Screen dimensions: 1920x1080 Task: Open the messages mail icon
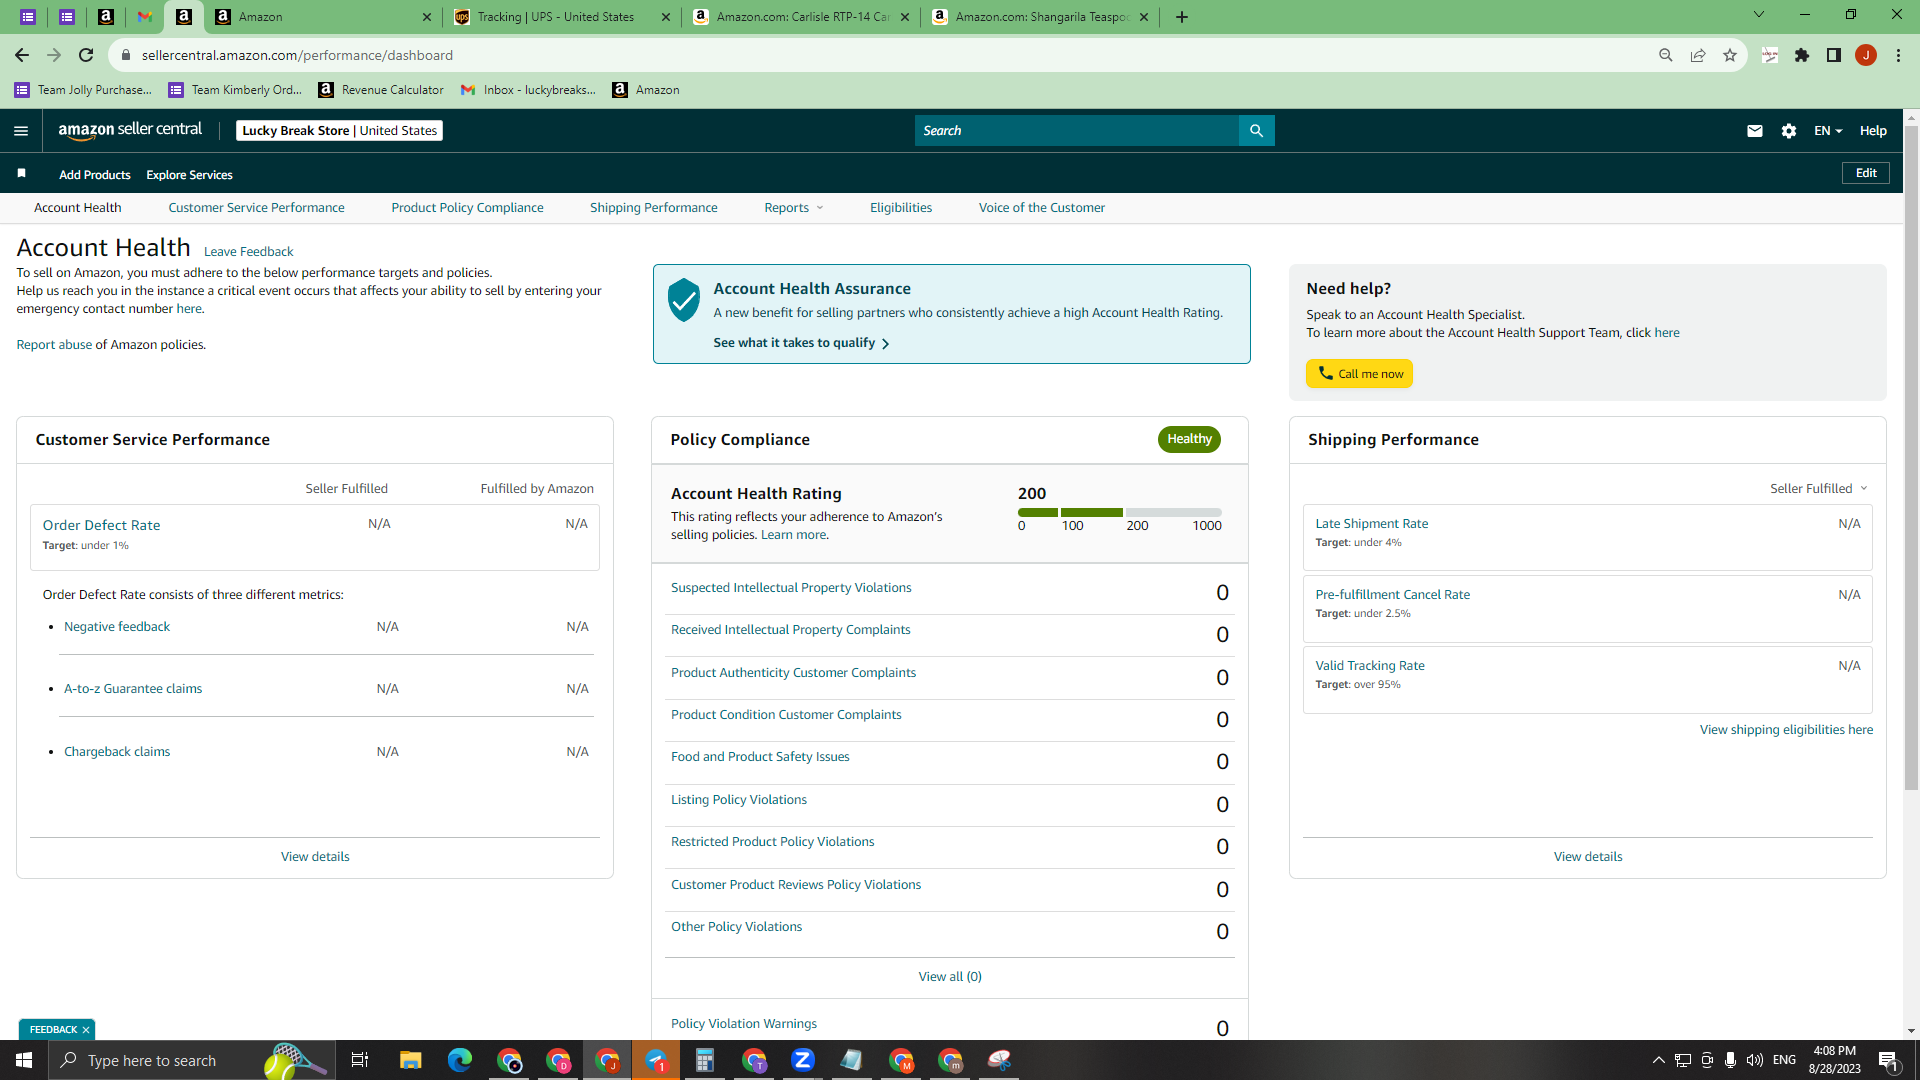coord(1754,131)
